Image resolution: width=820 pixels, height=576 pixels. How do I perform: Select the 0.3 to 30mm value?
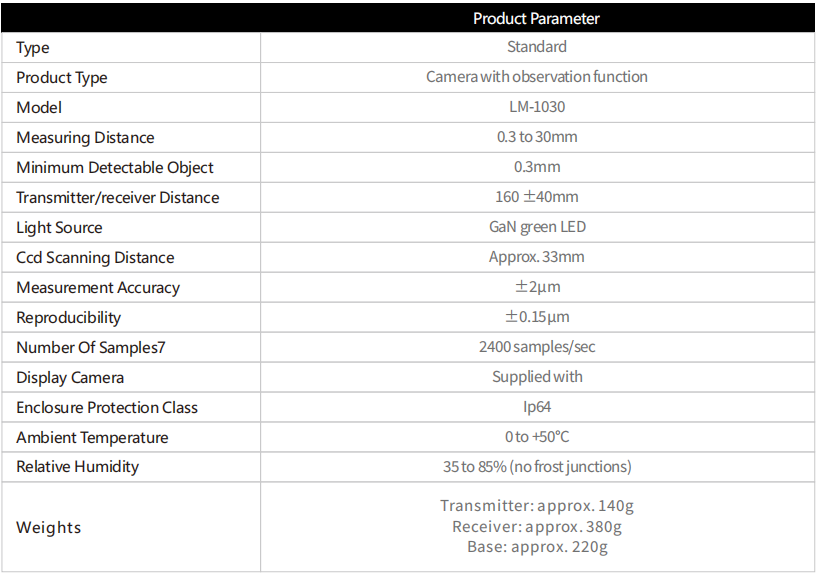tap(537, 137)
